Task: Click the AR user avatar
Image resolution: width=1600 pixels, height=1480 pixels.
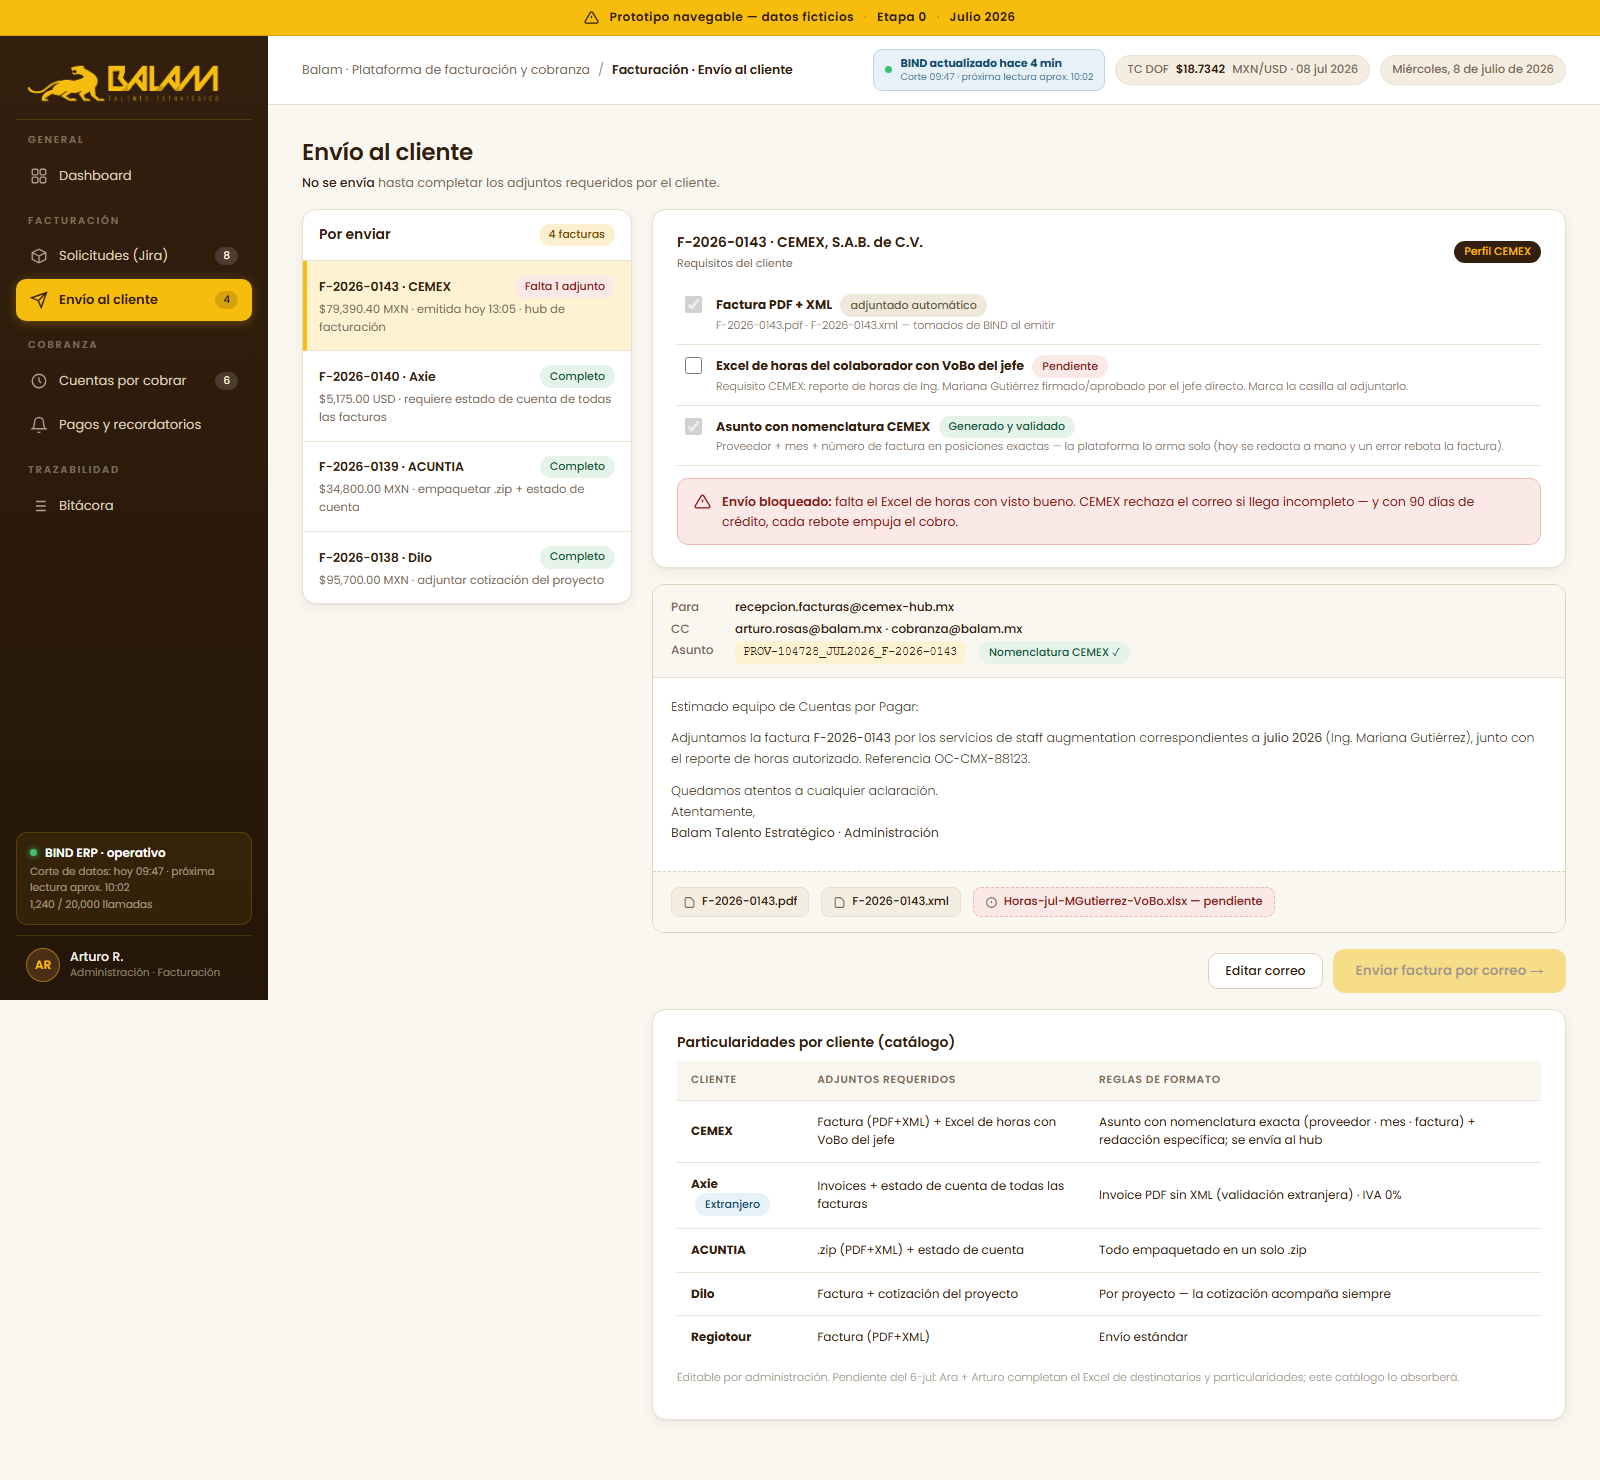Action: coord(43,965)
